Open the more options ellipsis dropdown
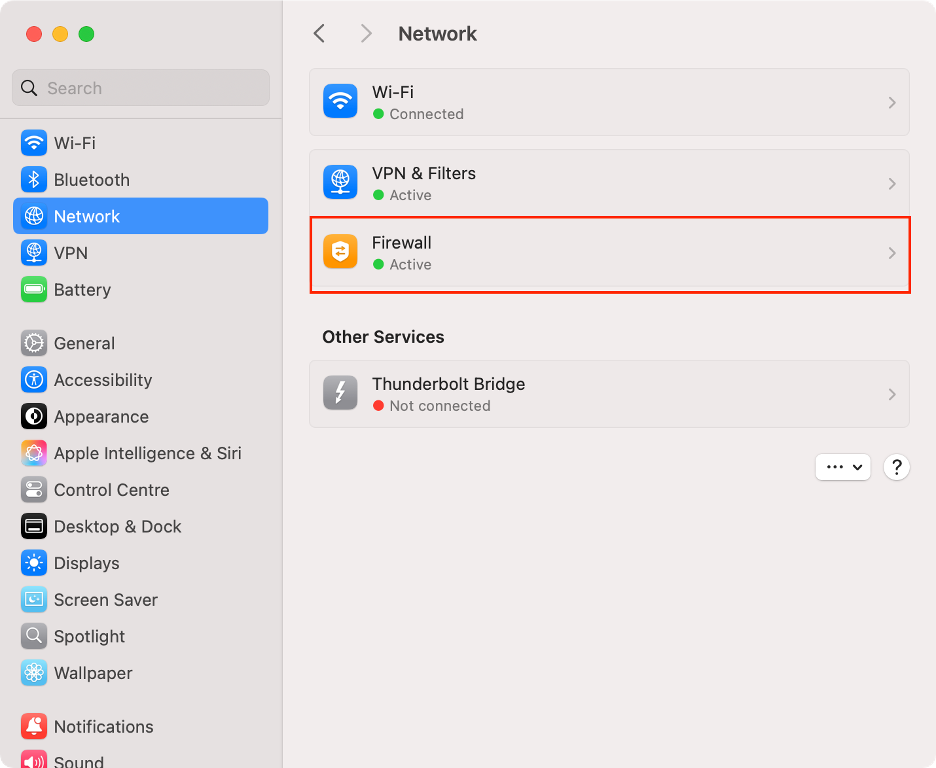 843,467
